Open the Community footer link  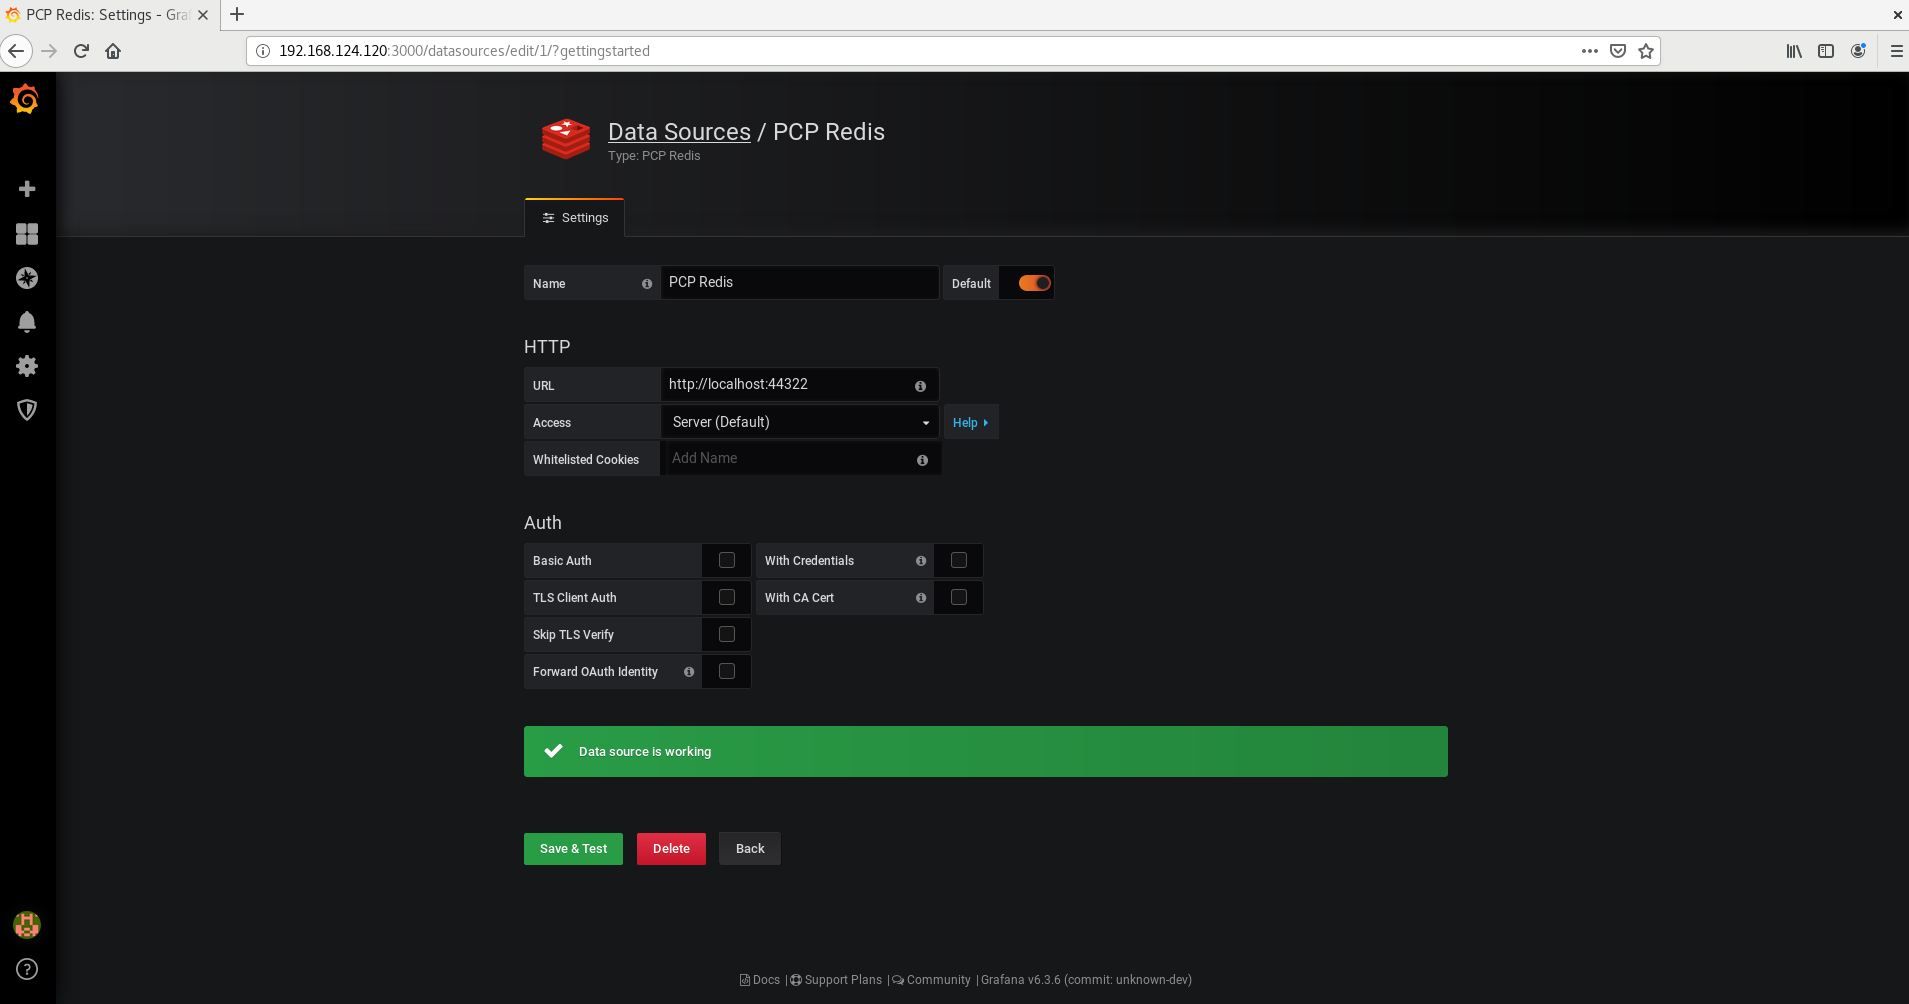tap(932, 980)
